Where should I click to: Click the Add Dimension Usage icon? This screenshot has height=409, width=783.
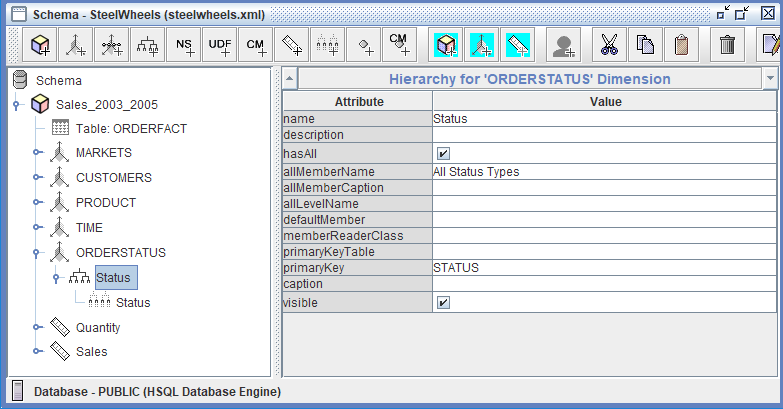(x=112, y=45)
